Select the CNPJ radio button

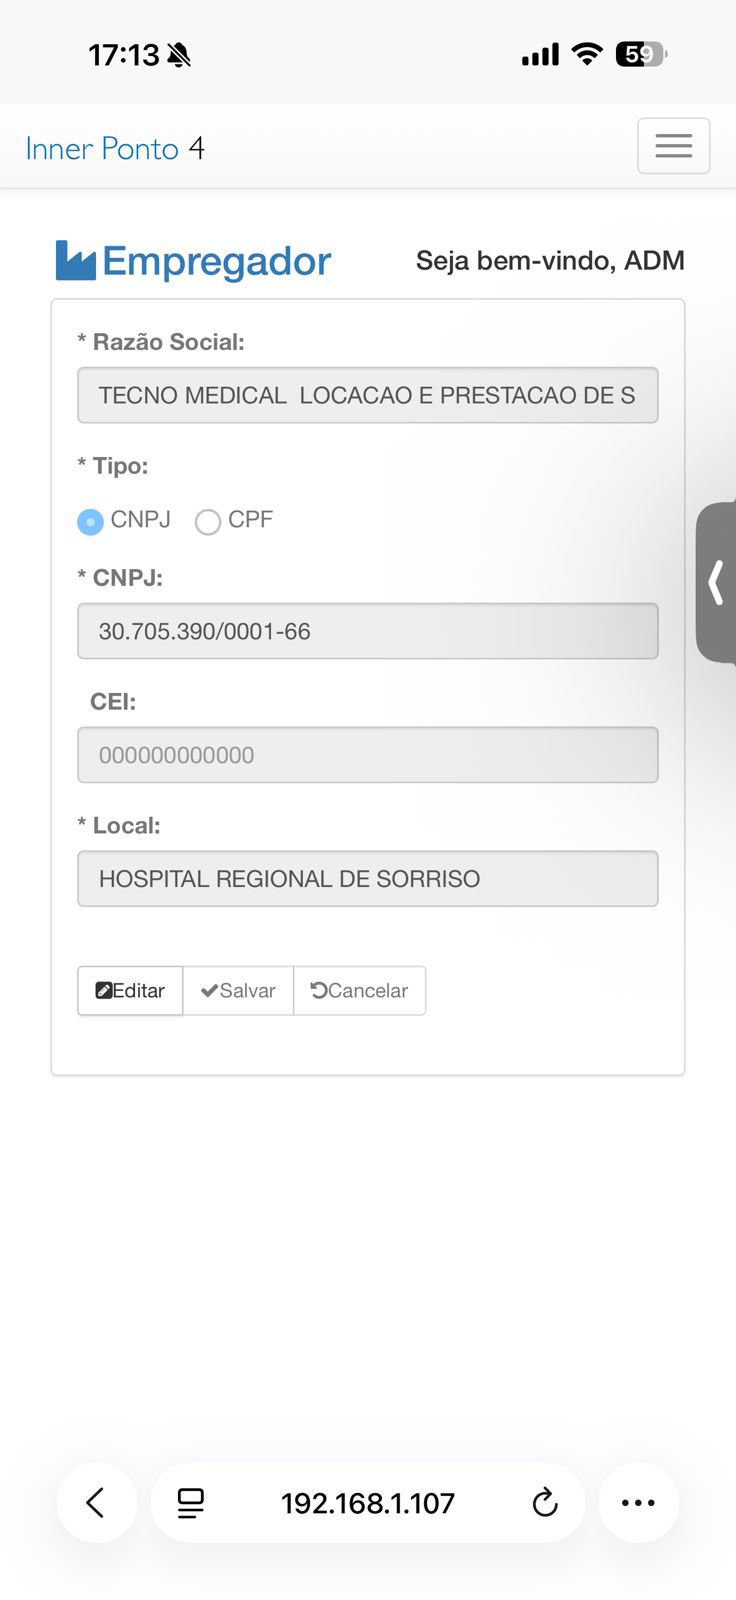pyautogui.click(x=91, y=522)
